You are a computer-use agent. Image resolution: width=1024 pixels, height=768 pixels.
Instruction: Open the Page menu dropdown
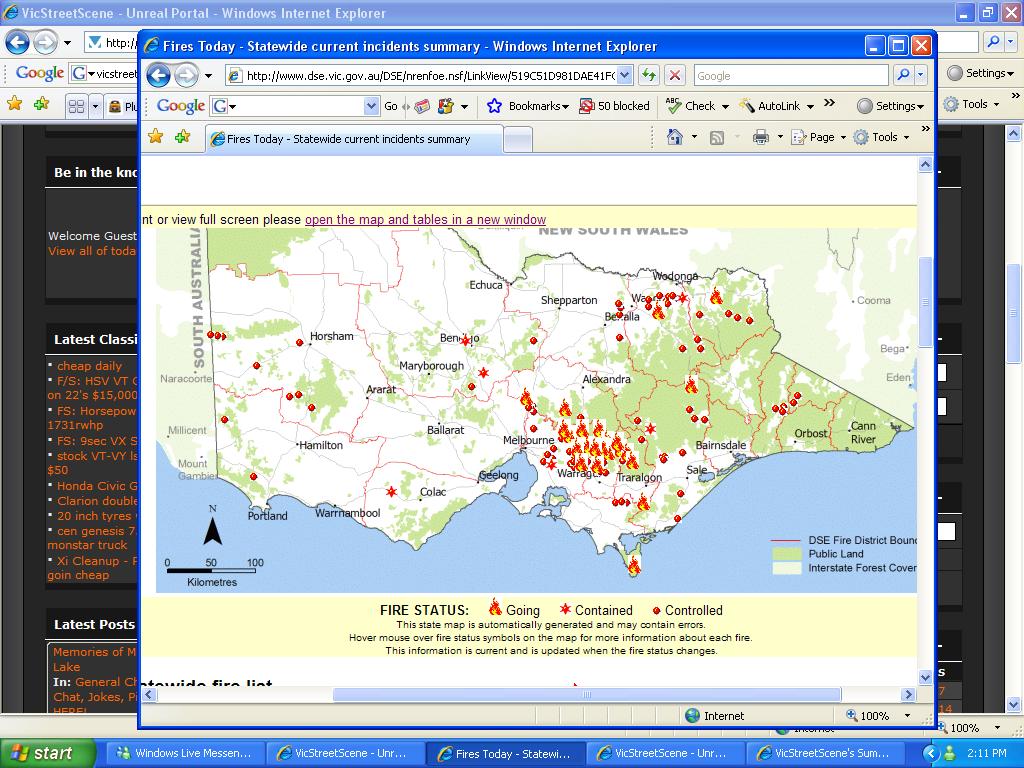click(819, 137)
